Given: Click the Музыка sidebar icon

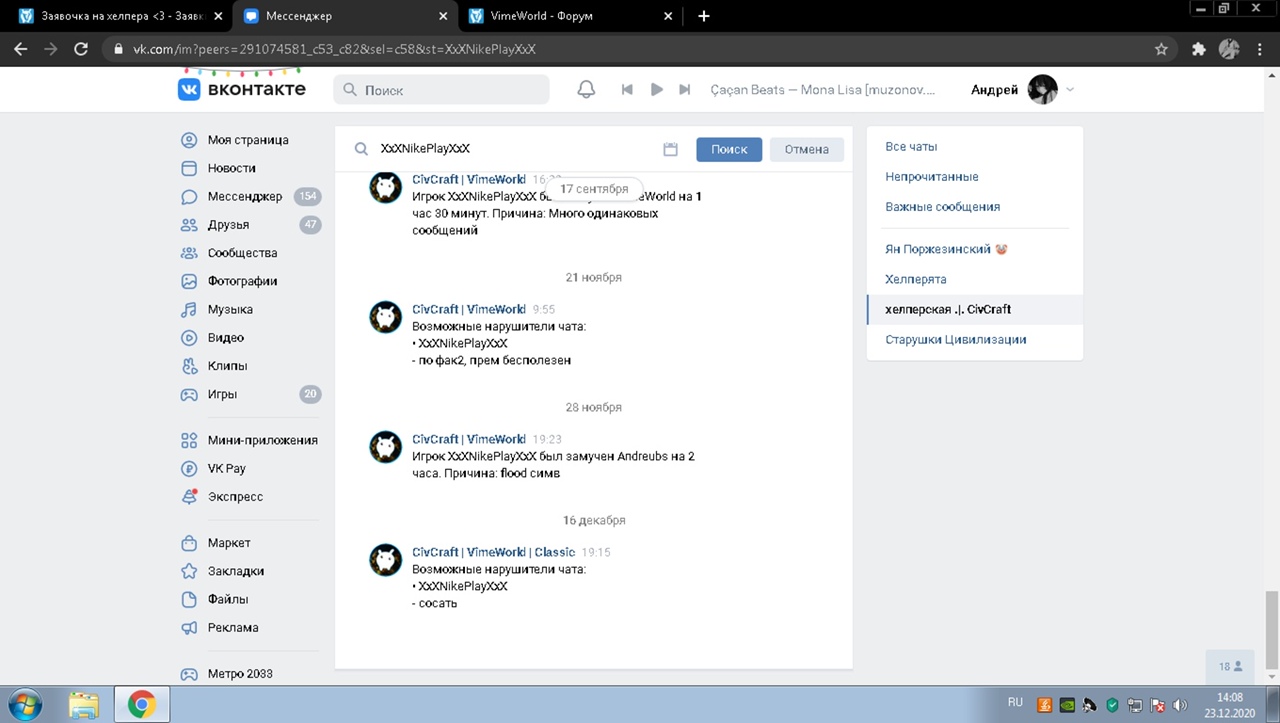Looking at the screenshot, I should coord(189,309).
